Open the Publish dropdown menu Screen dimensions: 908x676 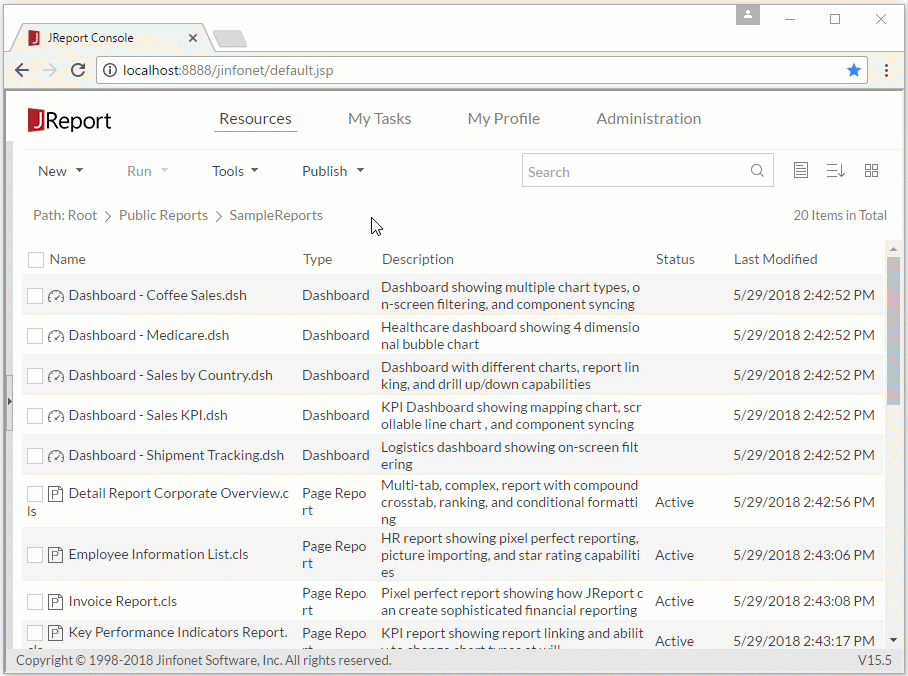tap(333, 171)
